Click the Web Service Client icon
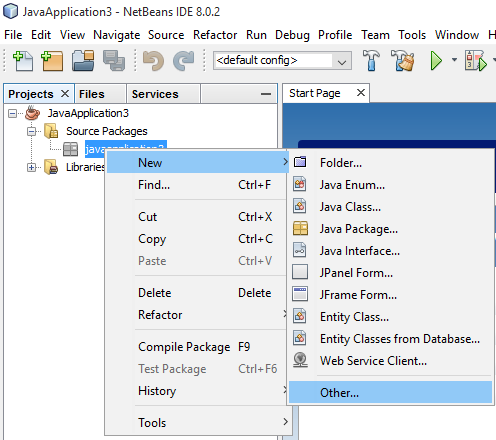The height and width of the screenshot is (440, 496). (x=300, y=360)
